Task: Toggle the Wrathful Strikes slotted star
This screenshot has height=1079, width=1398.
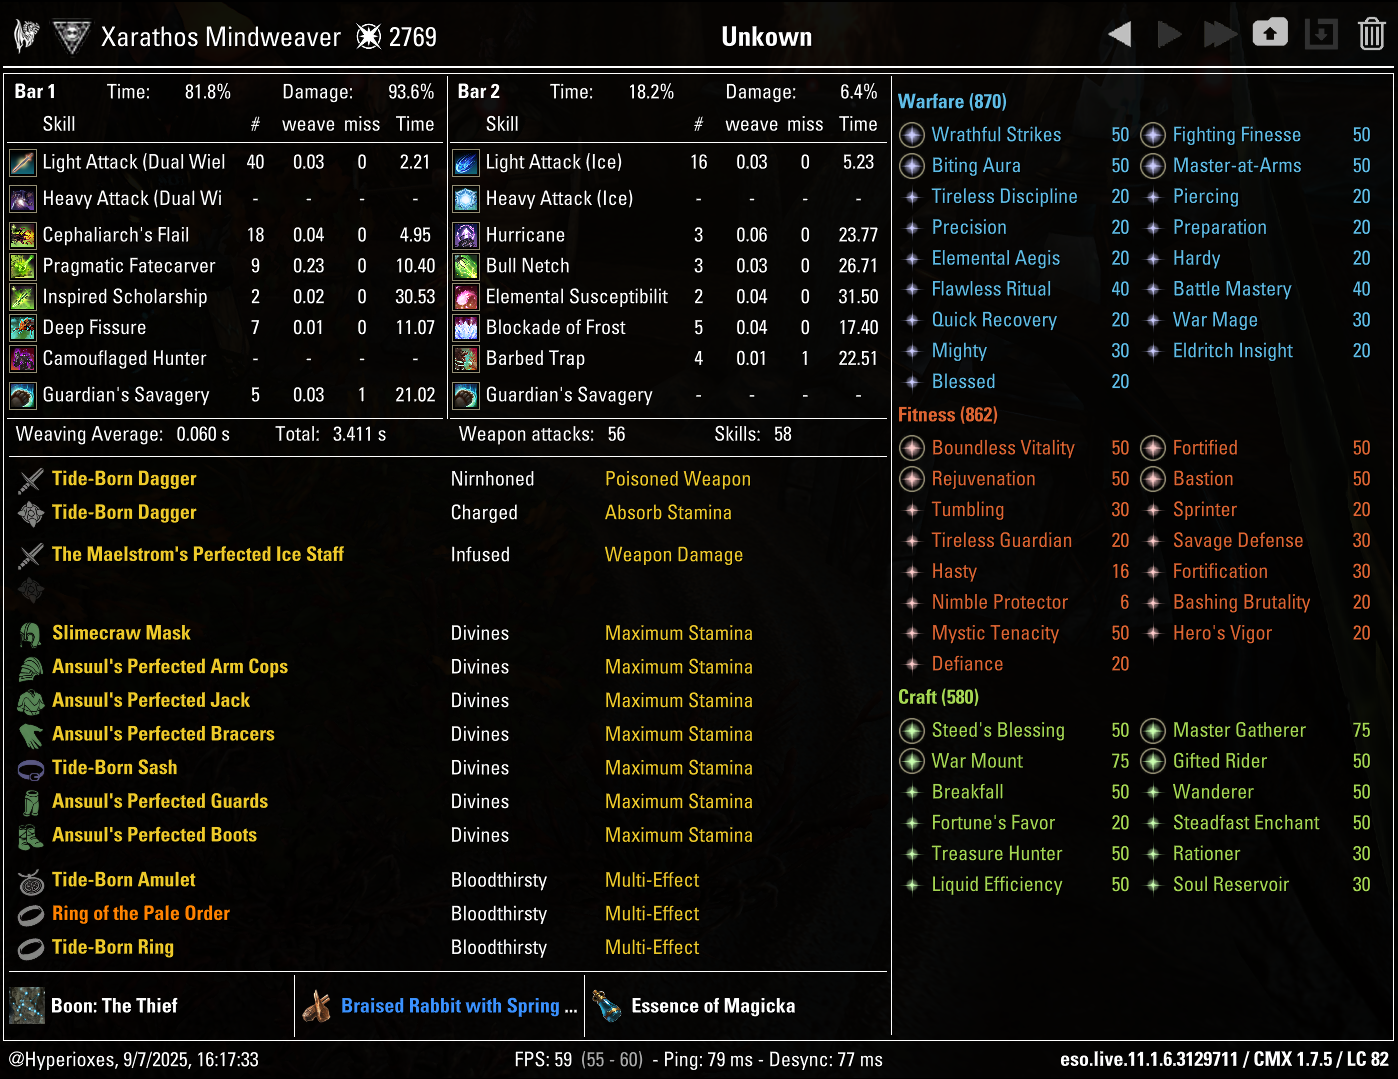Action: (911, 135)
